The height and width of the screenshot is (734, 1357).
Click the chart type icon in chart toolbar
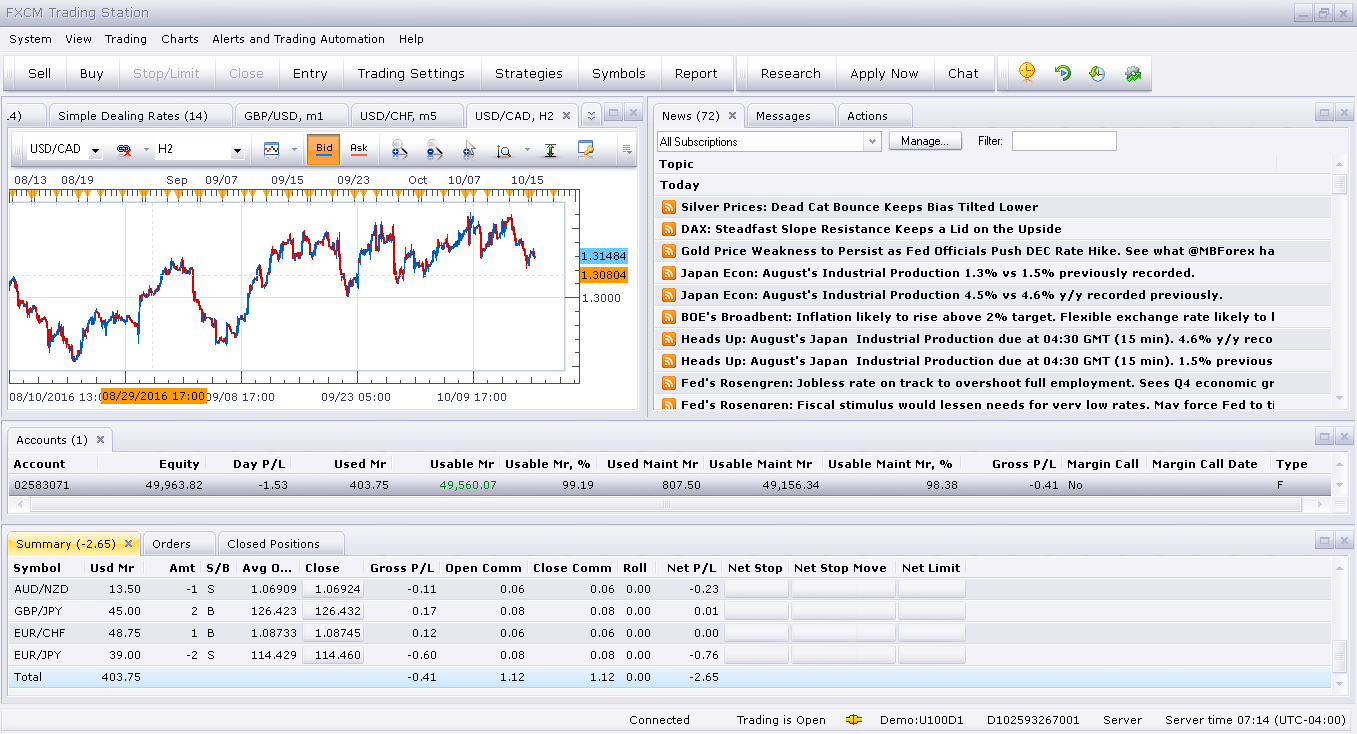[x=271, y=149]
